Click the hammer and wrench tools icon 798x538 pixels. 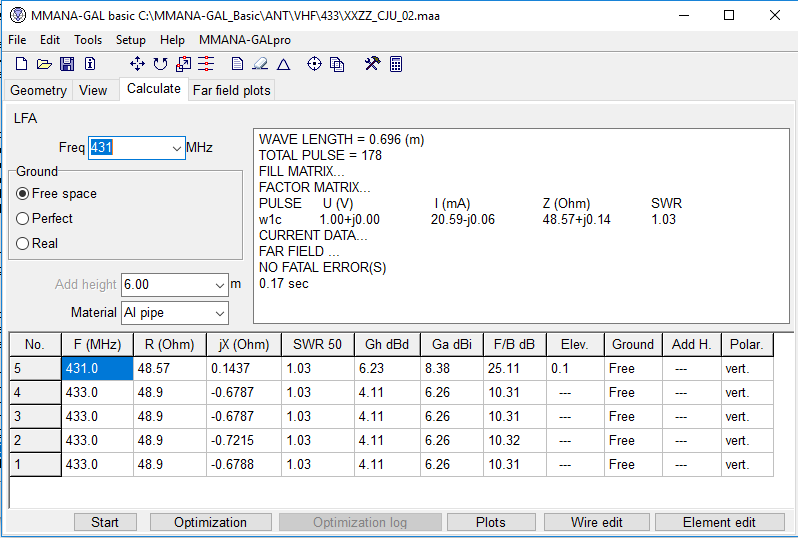click(372, 64)
